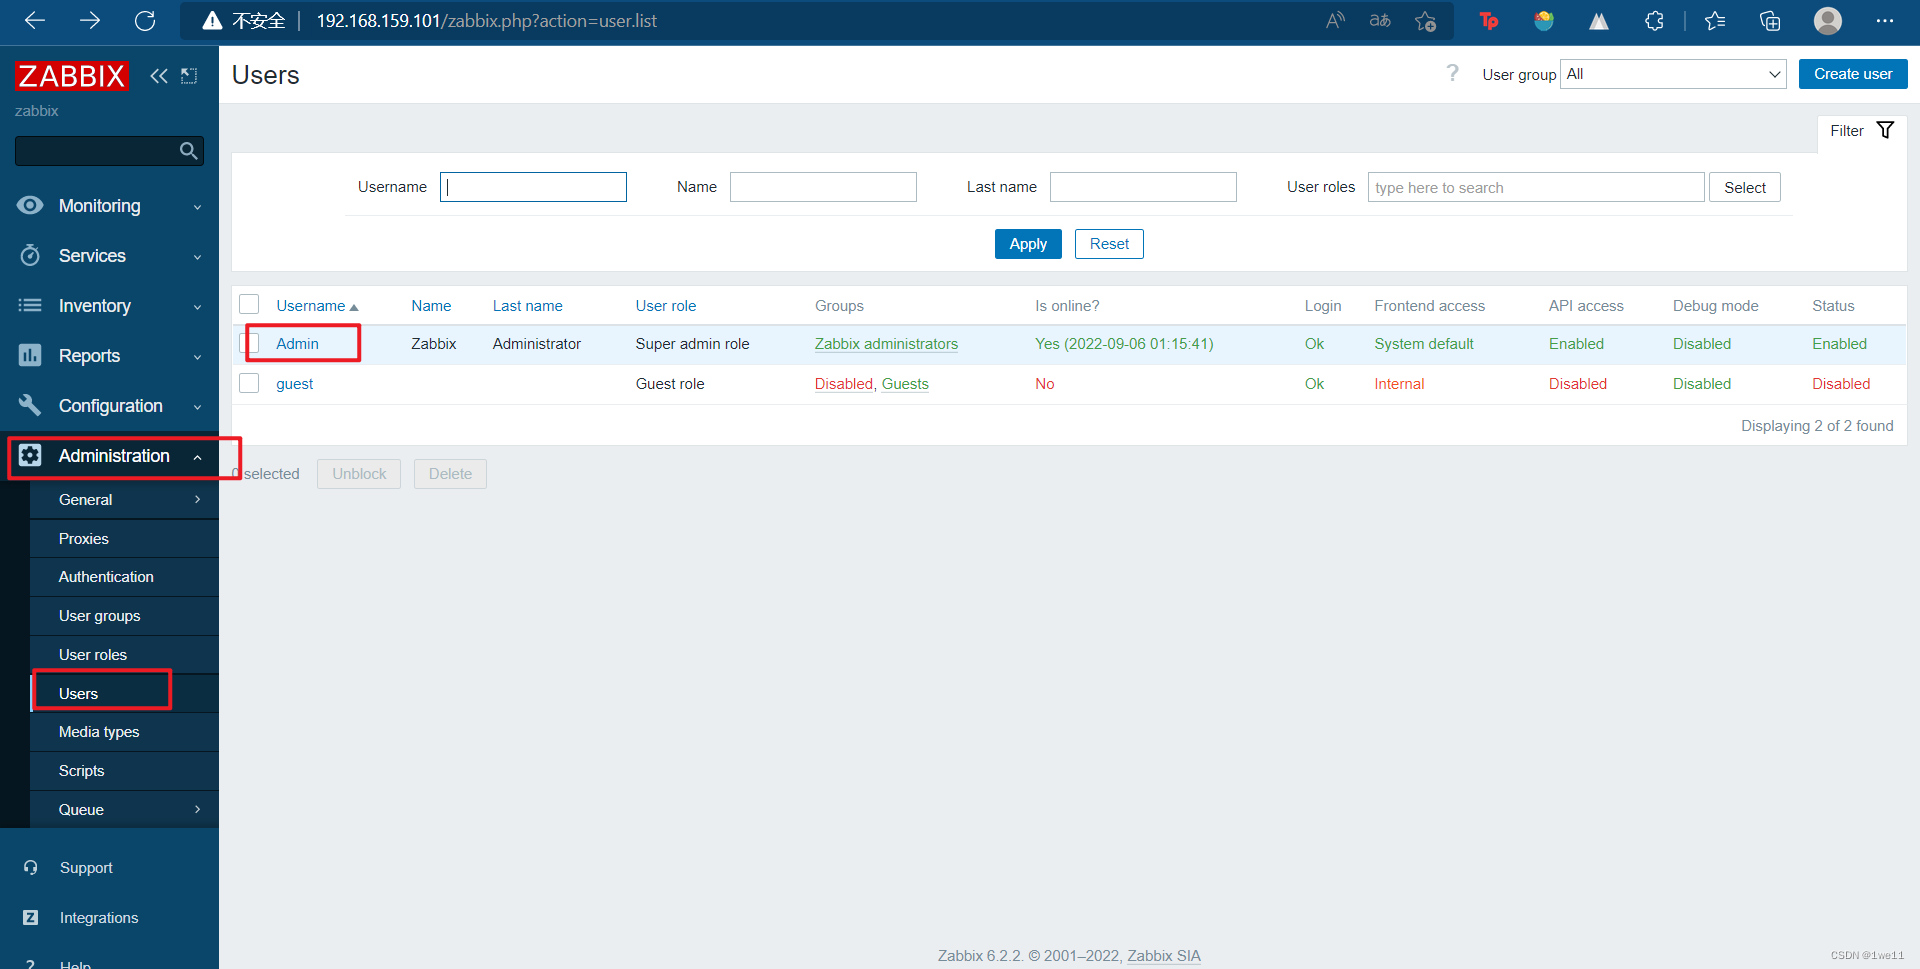
Task: Click the help question mark icon
Action: (x=1452, y=73)
